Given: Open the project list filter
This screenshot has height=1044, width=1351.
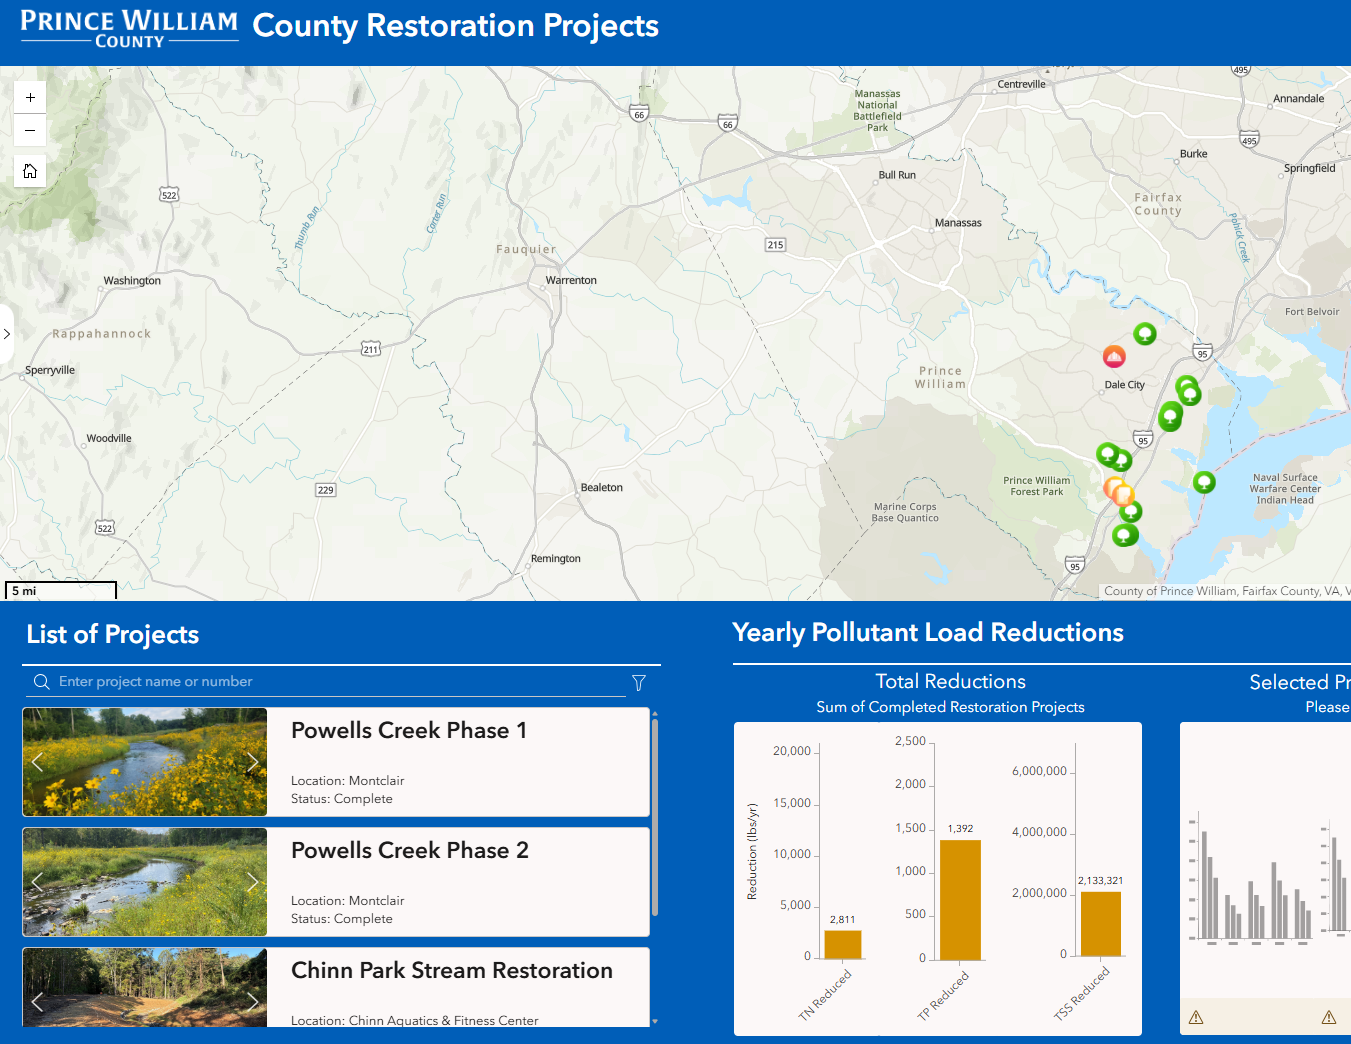Looking at the screenshot, I should (639, 683).
